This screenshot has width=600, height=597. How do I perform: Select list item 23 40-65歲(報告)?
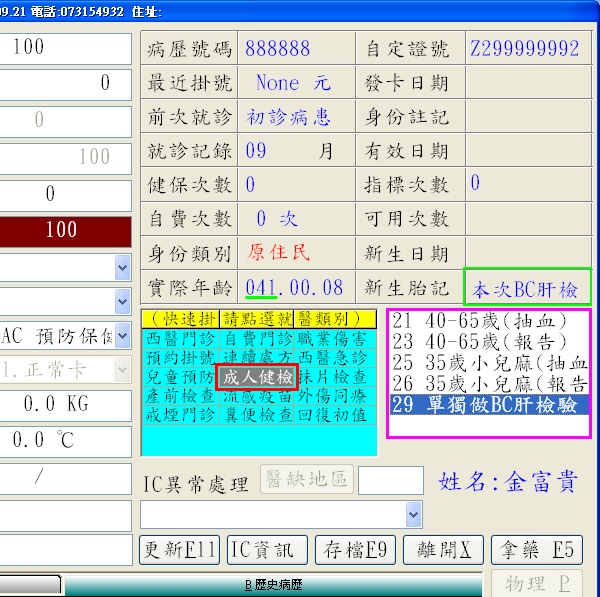tap(478, 342)
